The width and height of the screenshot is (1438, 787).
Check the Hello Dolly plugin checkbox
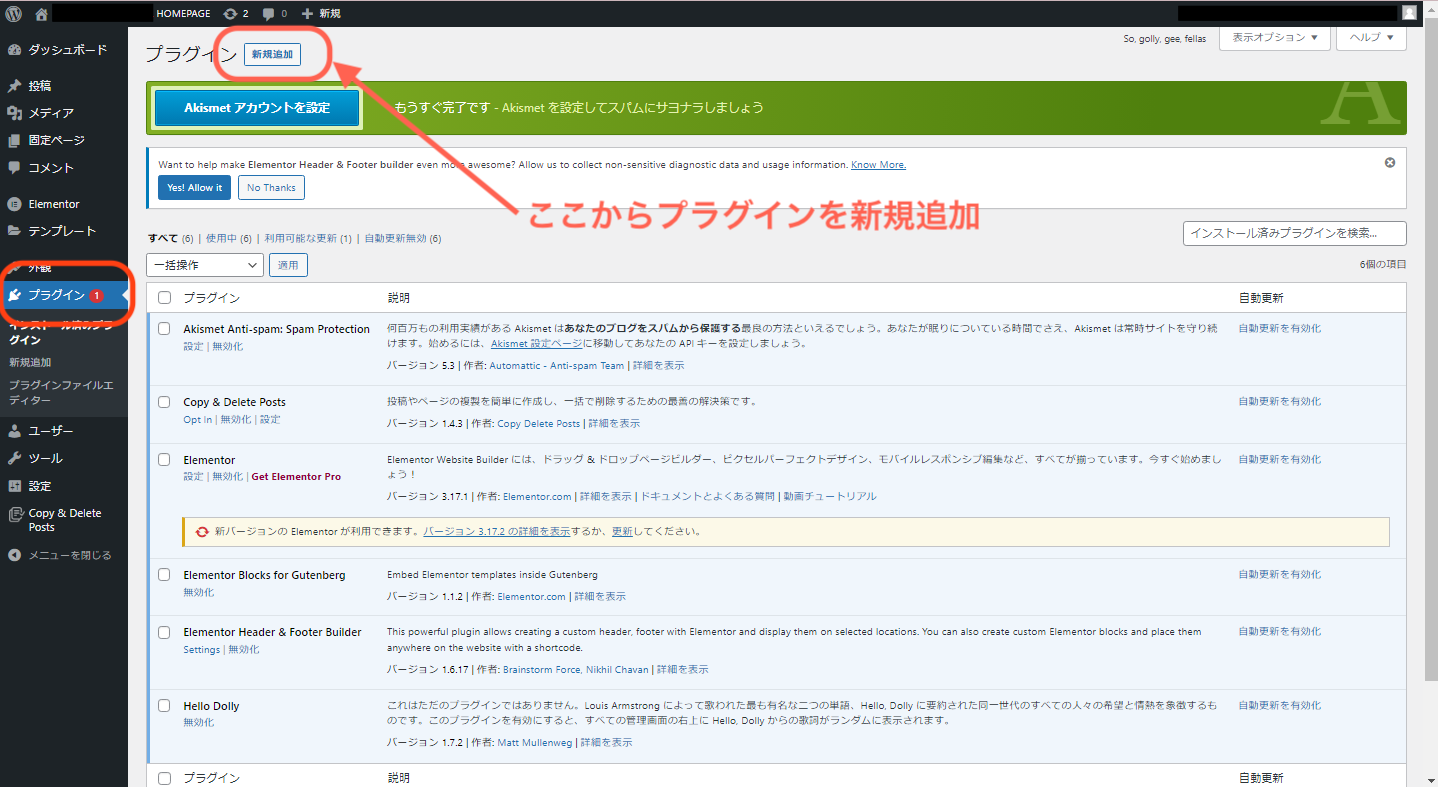[164, 706]
